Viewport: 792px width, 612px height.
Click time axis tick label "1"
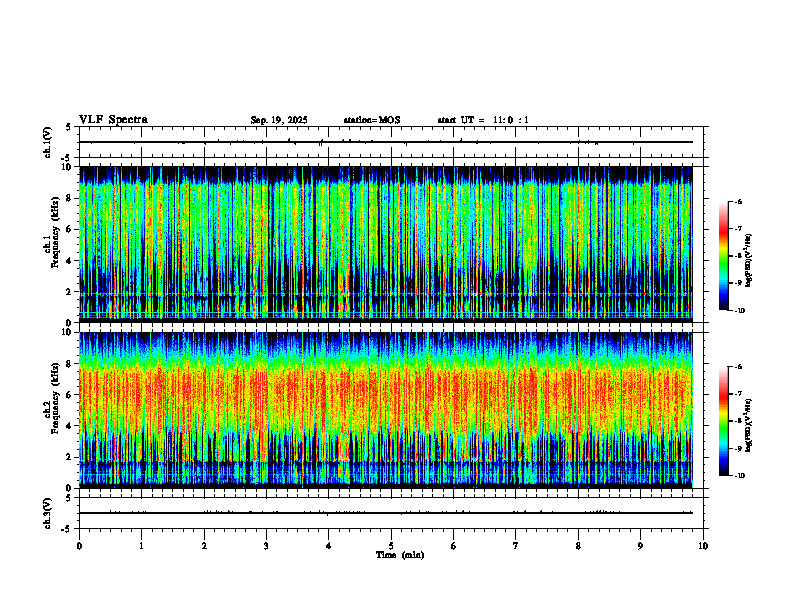(141, 546)
